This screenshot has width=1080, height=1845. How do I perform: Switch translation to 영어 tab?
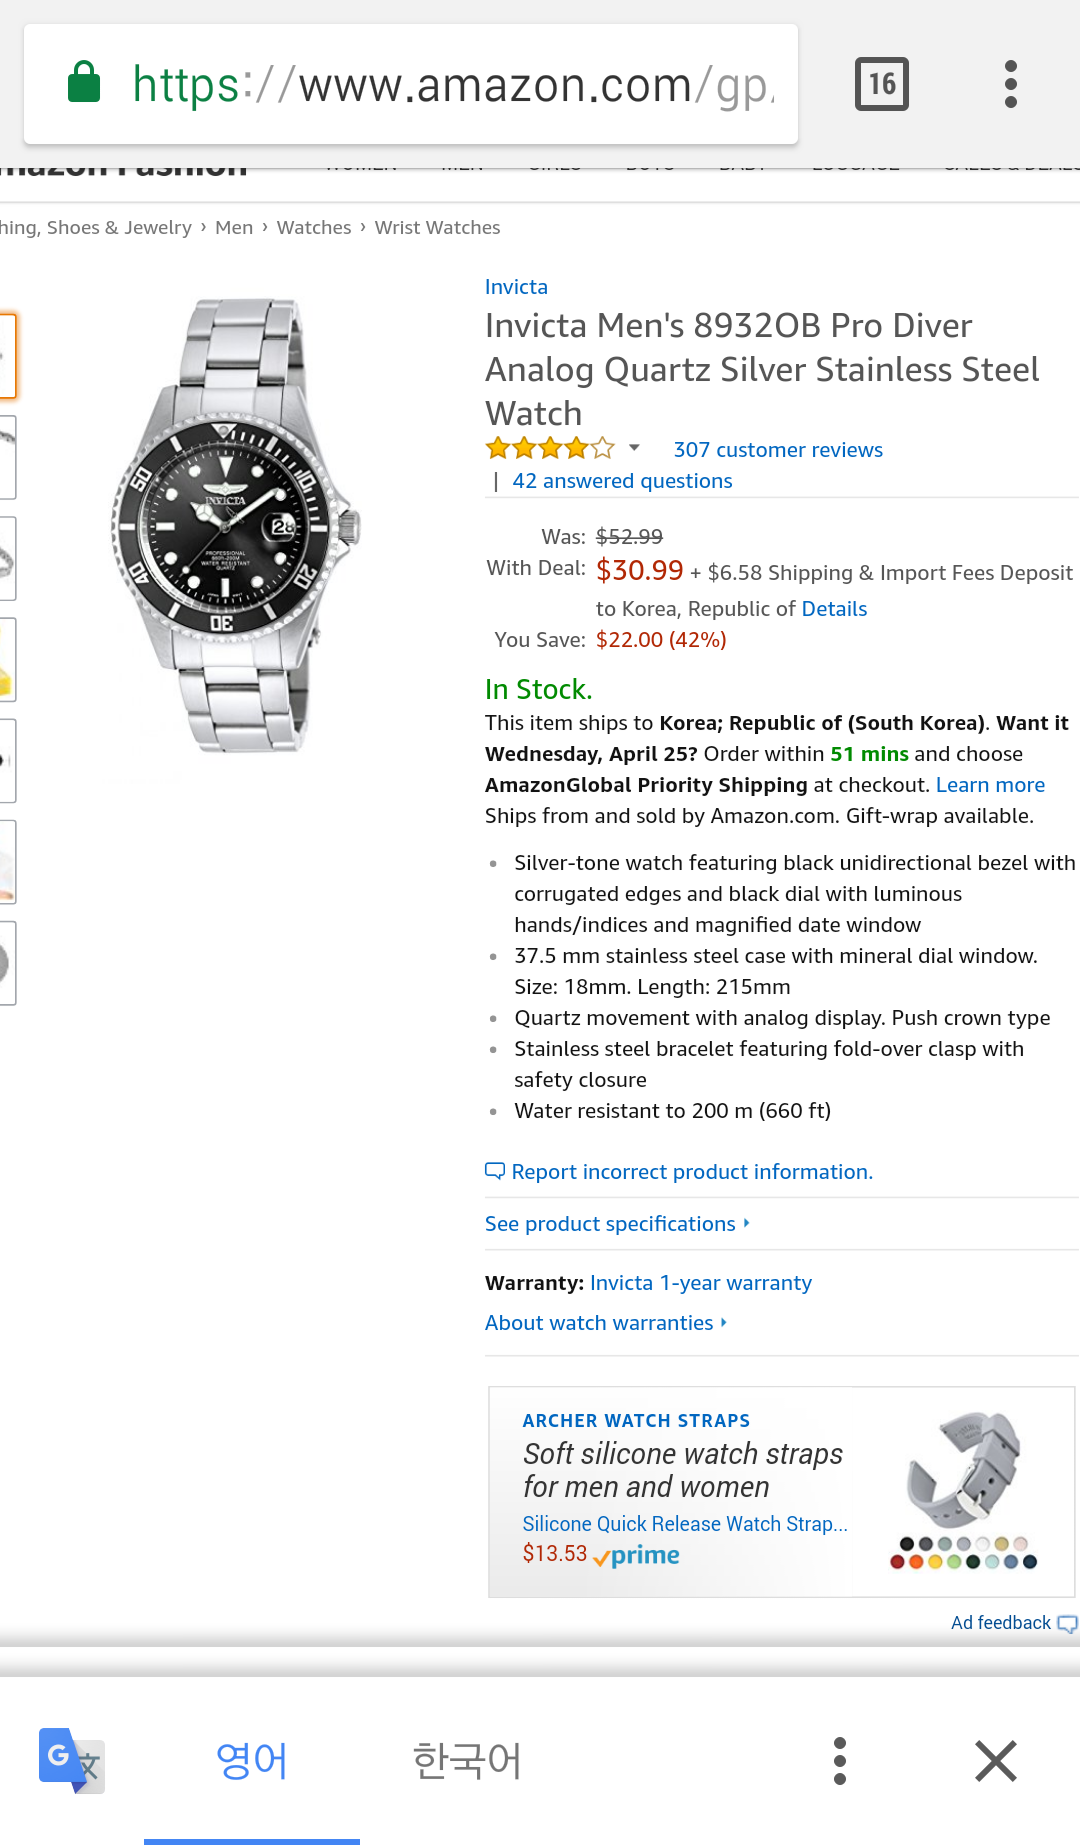point(252,1760)
